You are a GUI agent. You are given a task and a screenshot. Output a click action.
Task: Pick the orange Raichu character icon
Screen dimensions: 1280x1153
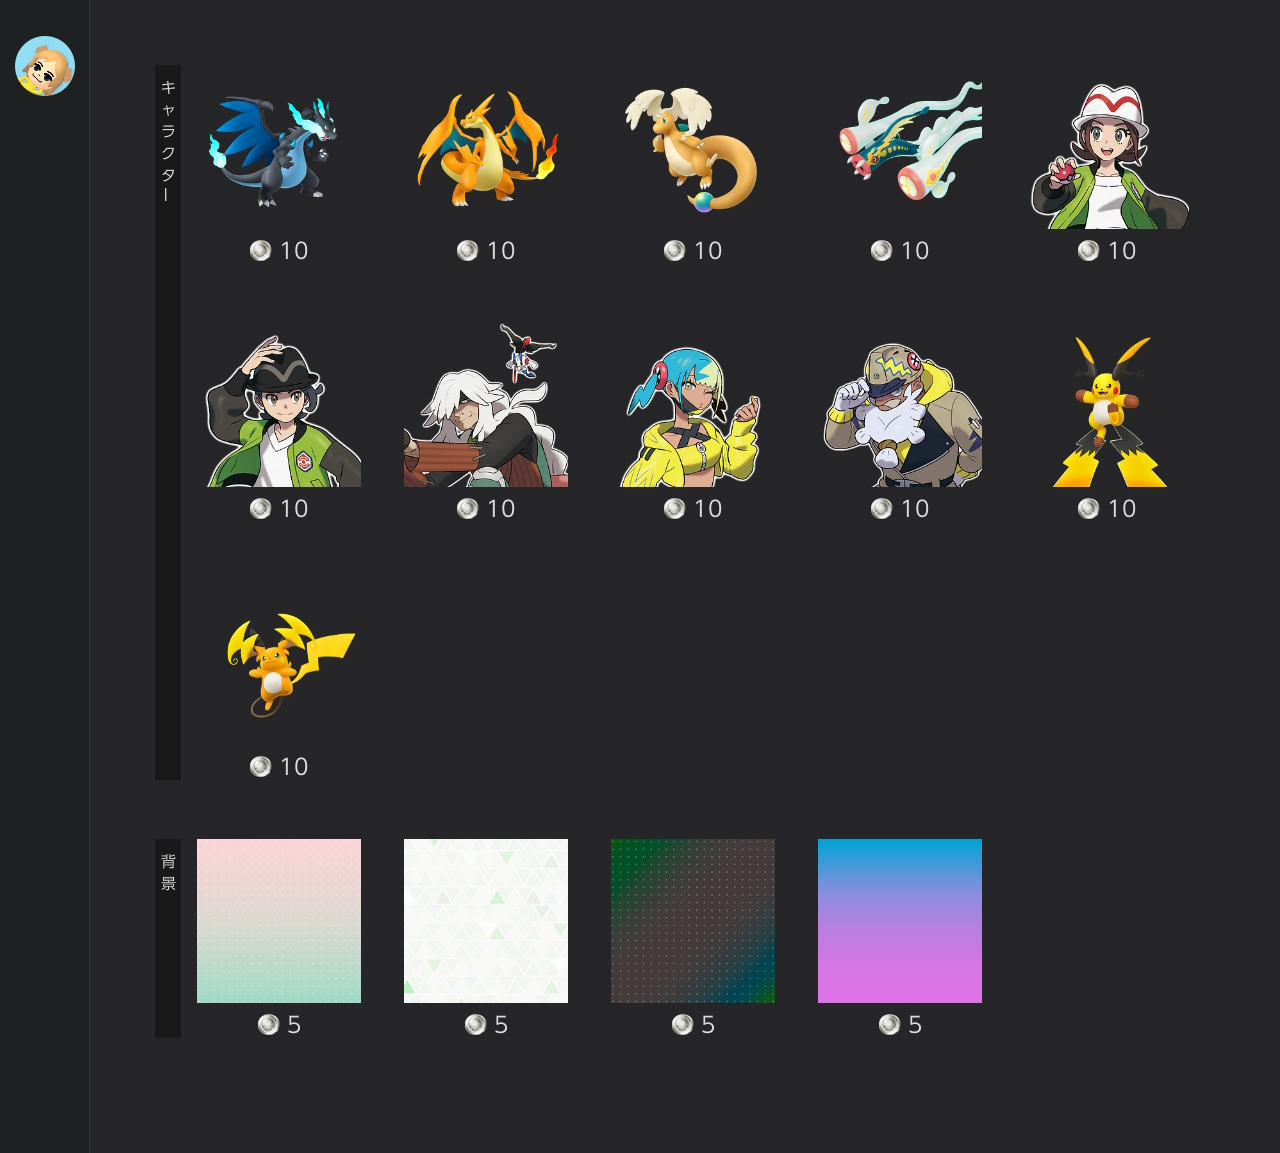pyautogui.click(x=285, y=662)
